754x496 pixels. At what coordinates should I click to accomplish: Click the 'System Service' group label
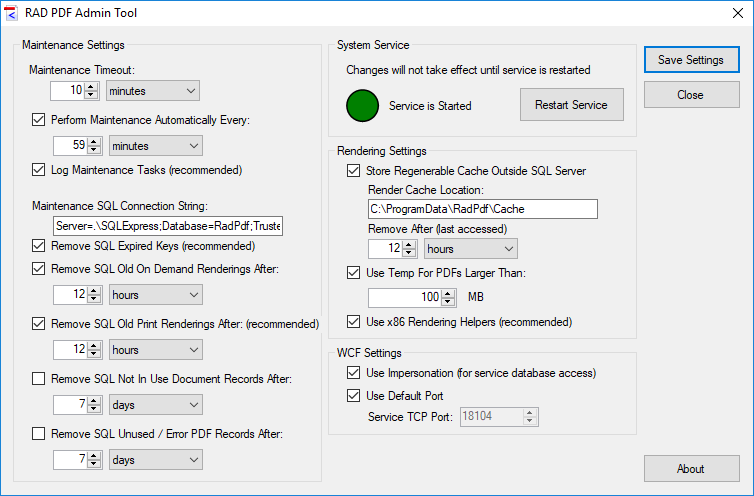pyautogui.click(x=373, y=45)
